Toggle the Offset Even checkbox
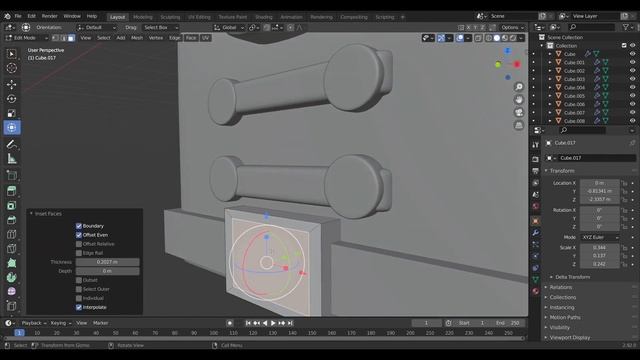Viewport: 640px width, 360px height. 79,235
